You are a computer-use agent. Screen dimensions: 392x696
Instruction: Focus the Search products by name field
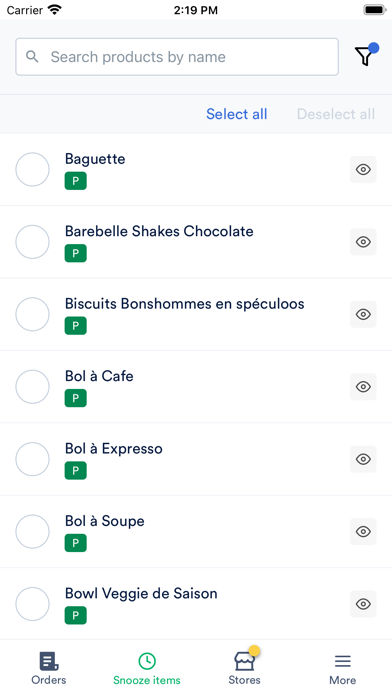[x=177, y=57]
